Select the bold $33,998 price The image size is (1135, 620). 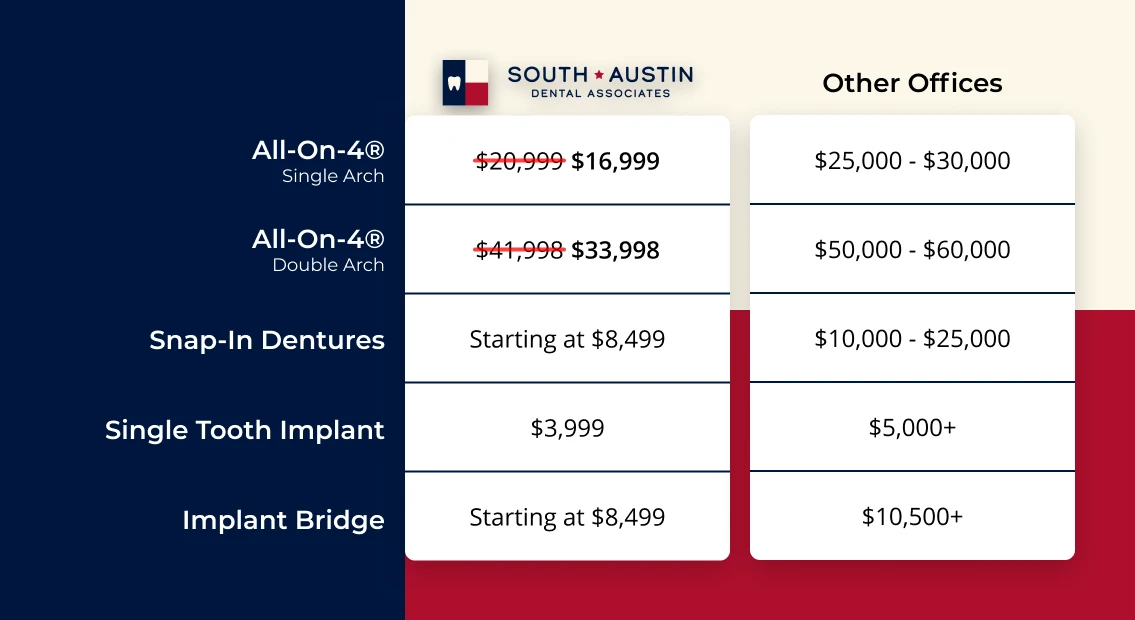point(615,250)
